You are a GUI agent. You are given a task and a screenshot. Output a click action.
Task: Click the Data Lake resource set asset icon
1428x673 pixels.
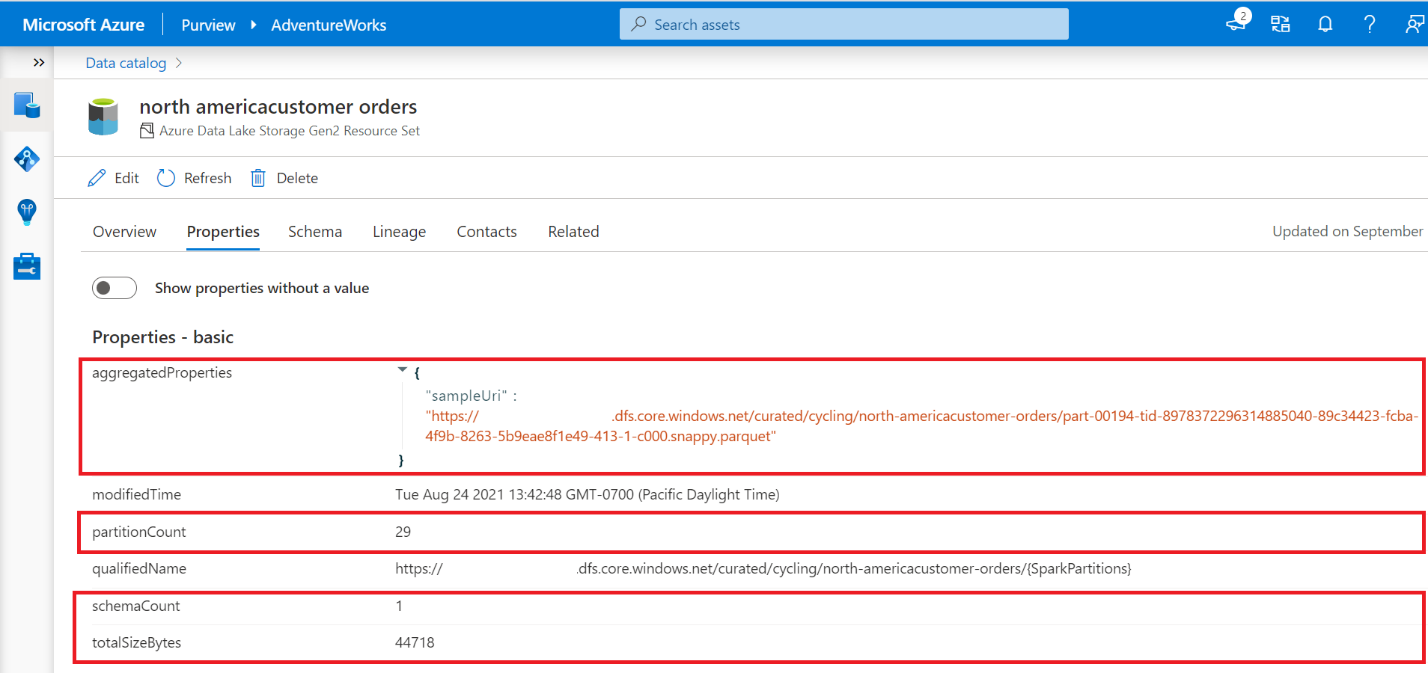click(104, 116)
